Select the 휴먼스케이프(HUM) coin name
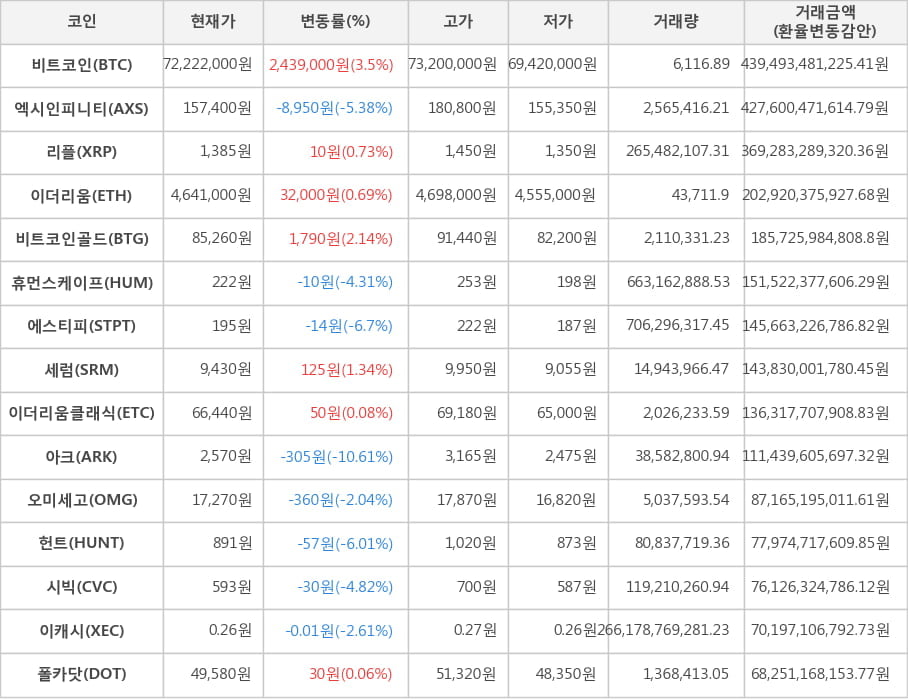 [x=82, y=283]
